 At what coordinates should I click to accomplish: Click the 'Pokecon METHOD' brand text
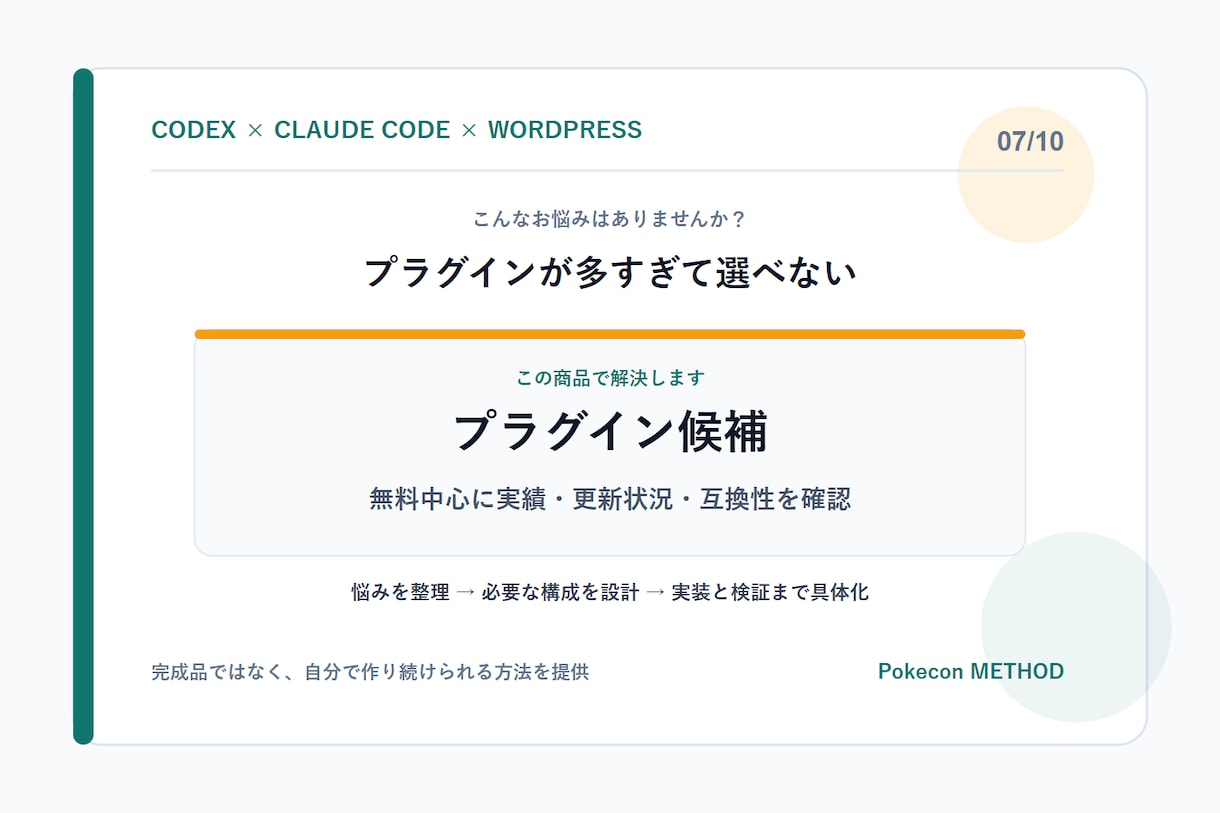(971, 671)
